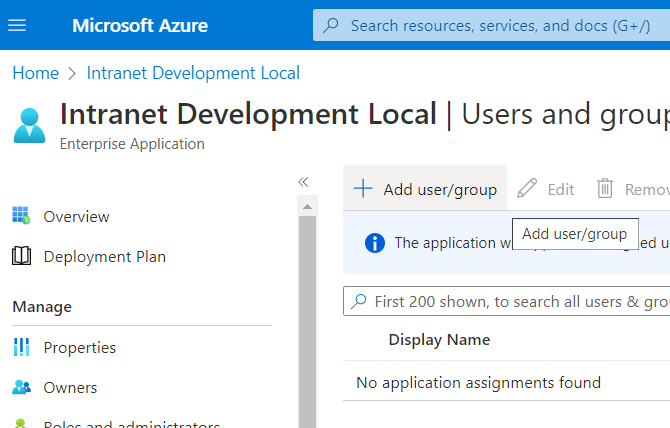
Task: Click the Edit toolbar button
Action: [x=545, y=189]
